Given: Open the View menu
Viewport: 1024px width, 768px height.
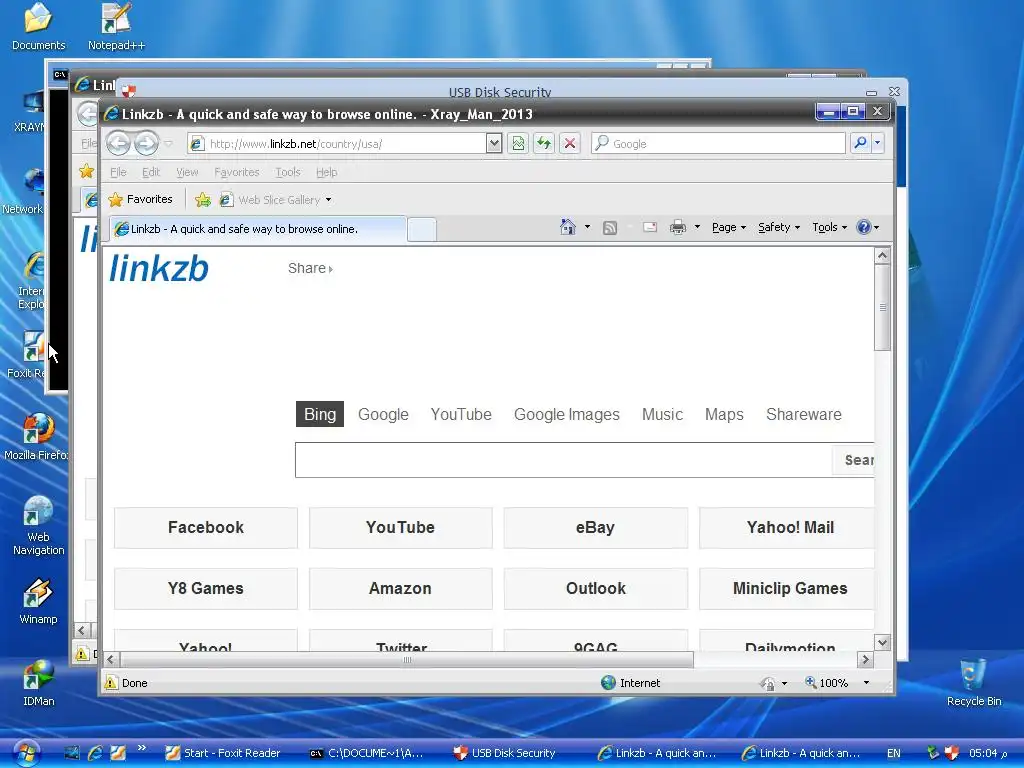Looking at the screenshot, I should 187,172.
